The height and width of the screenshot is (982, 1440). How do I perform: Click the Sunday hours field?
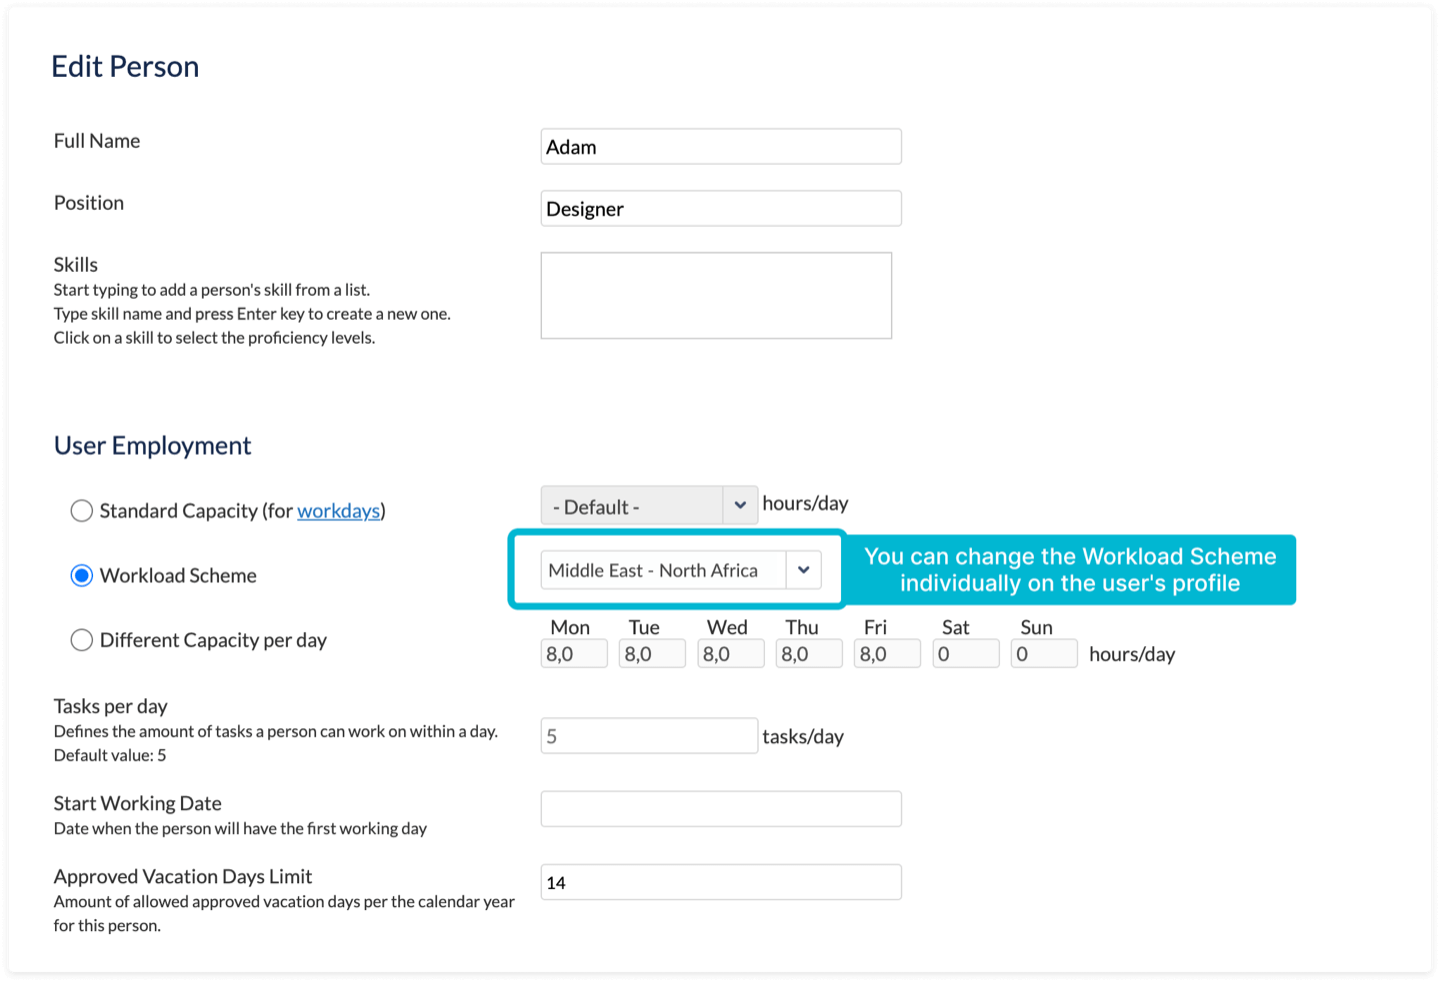1043,654
